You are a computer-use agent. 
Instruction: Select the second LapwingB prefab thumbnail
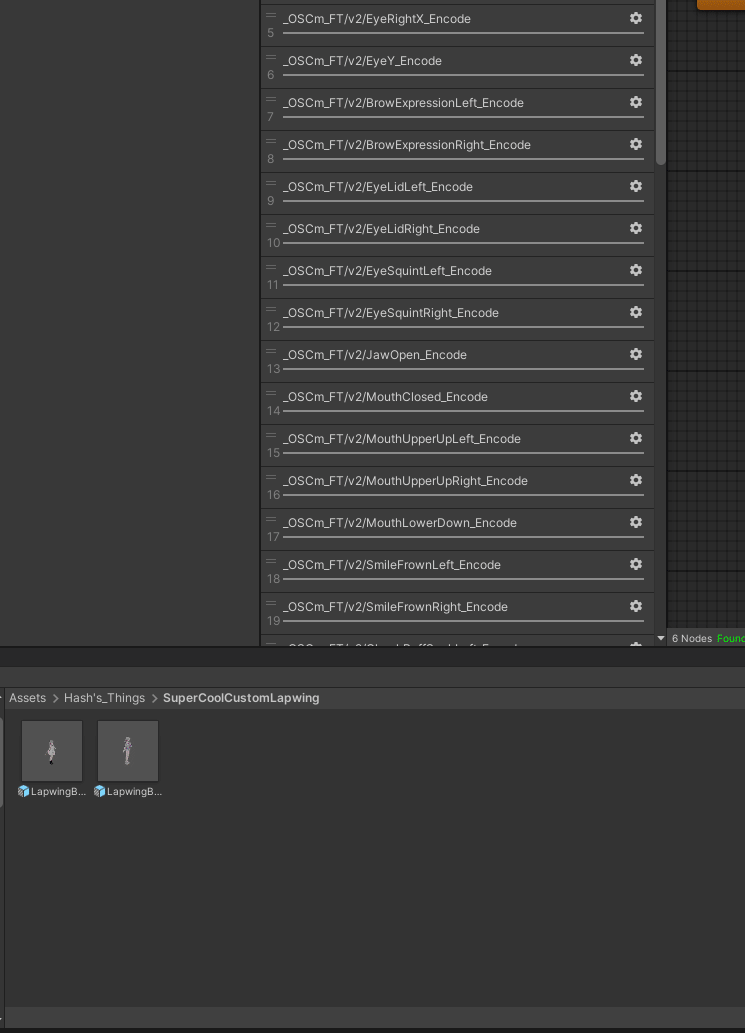click(128, 751)
